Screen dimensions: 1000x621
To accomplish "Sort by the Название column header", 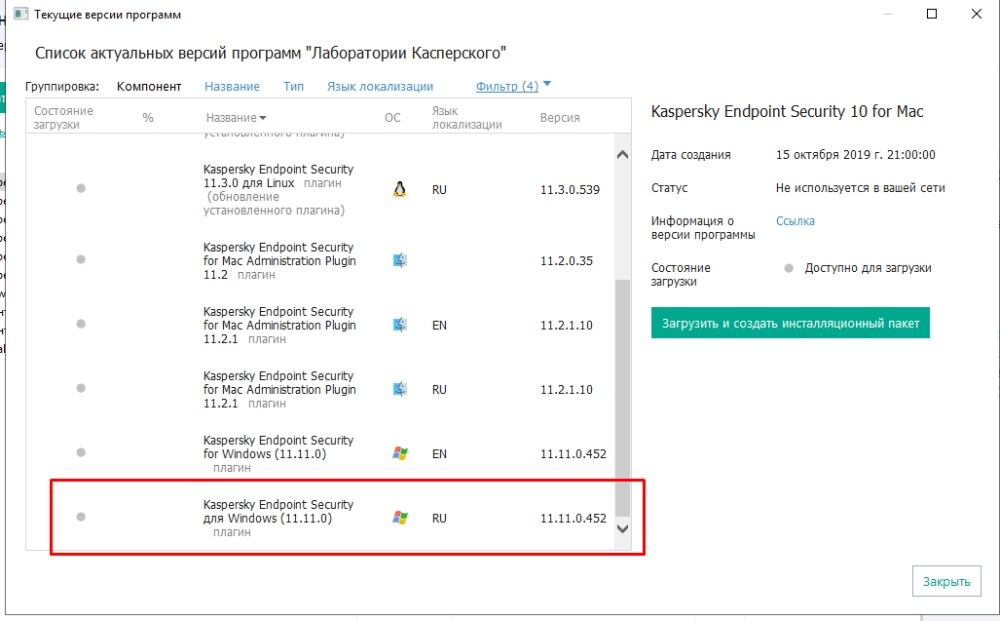I will (236, 117).
